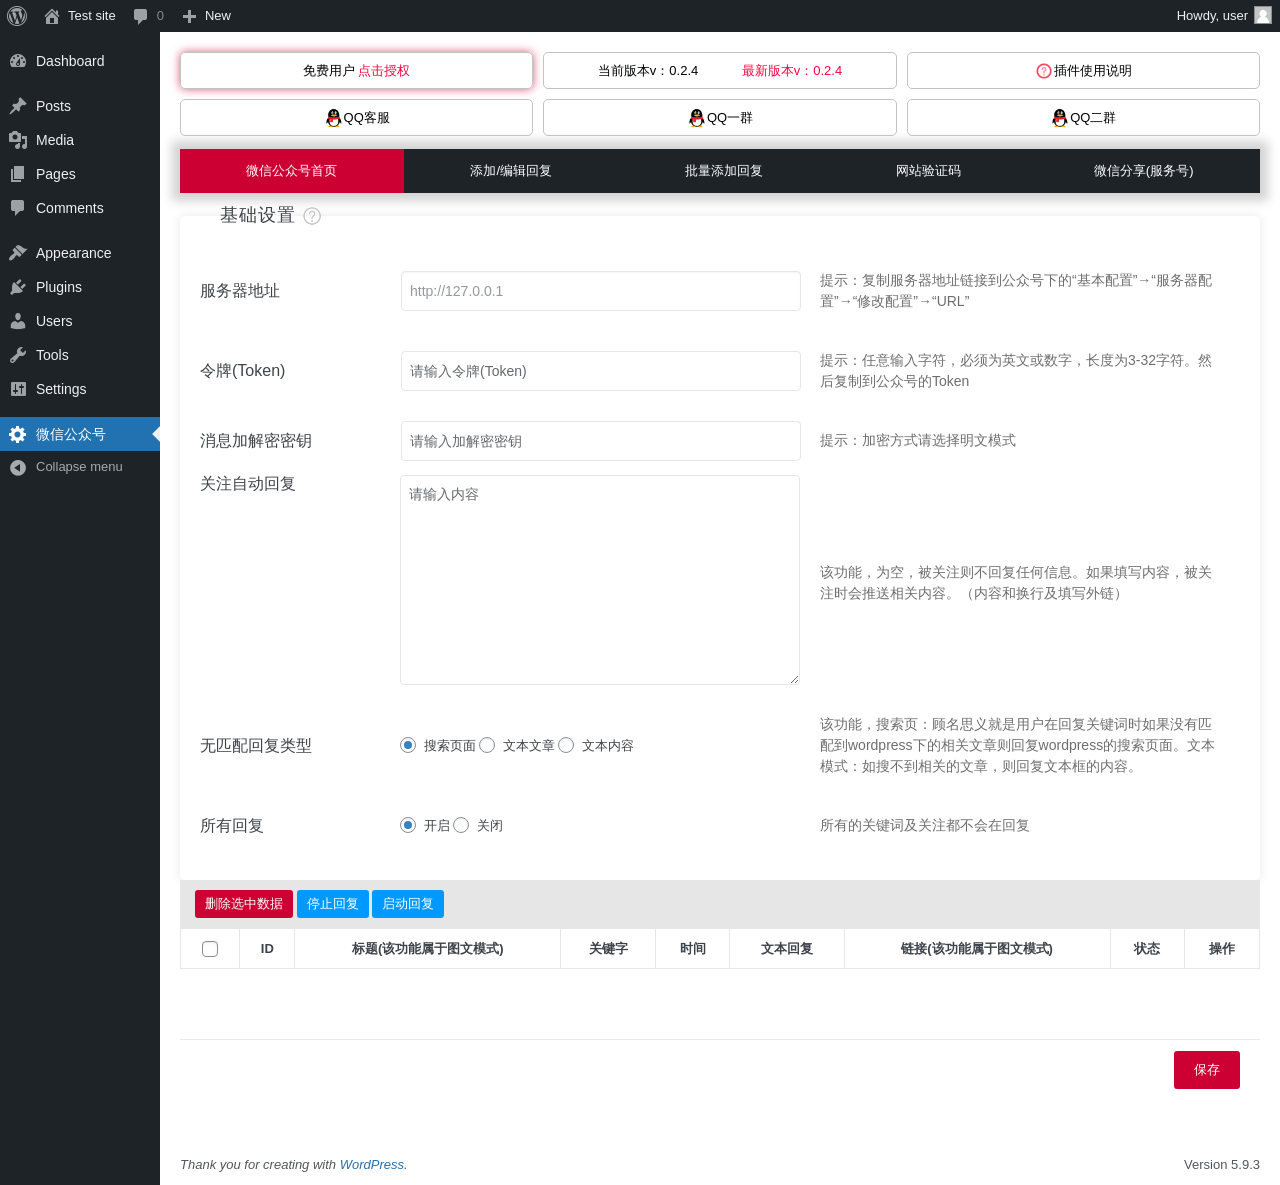
Task: Click the 插件使用说明 question mark icon
Action: [1044, 71]
